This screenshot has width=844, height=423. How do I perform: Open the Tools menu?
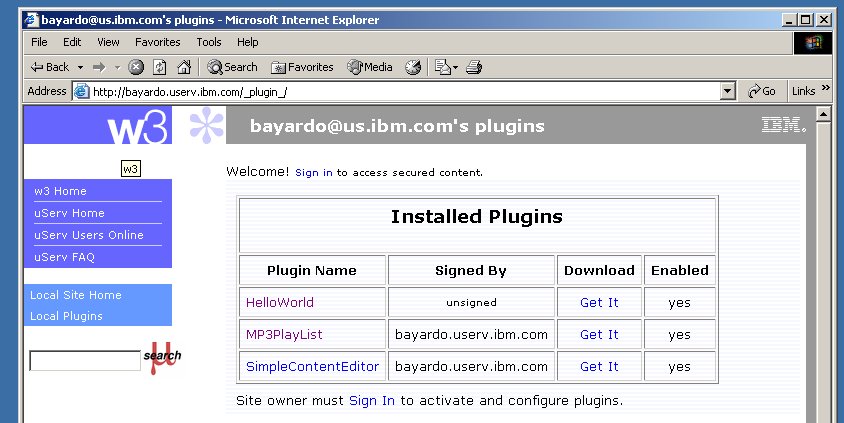(209, 42)
